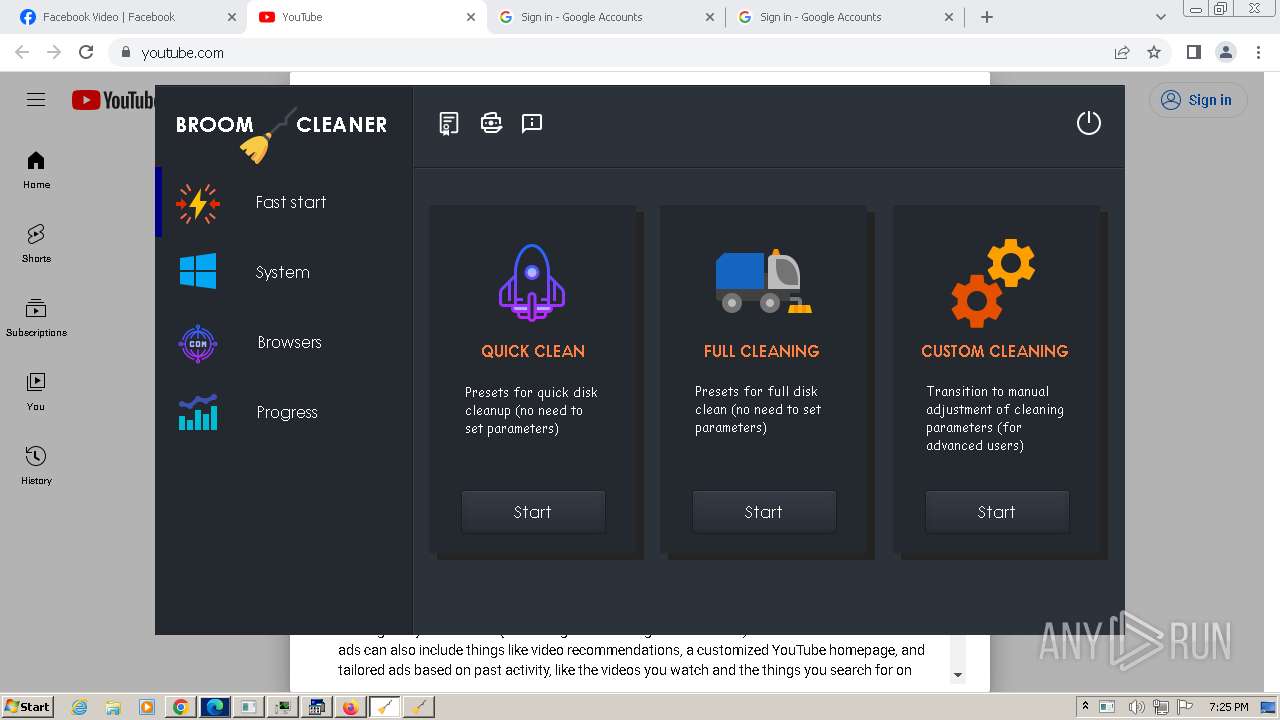
Task: Click the Windows Start button
Action: (27, 707)
